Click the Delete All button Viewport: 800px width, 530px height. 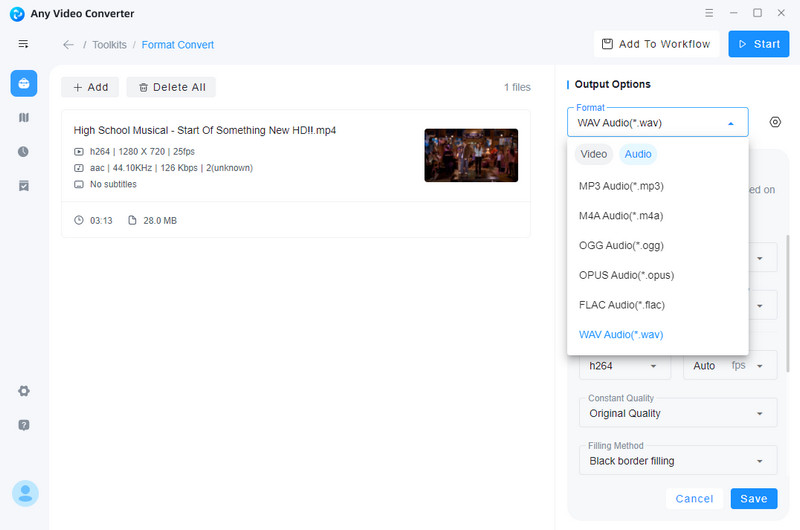(x=171, y=87)
